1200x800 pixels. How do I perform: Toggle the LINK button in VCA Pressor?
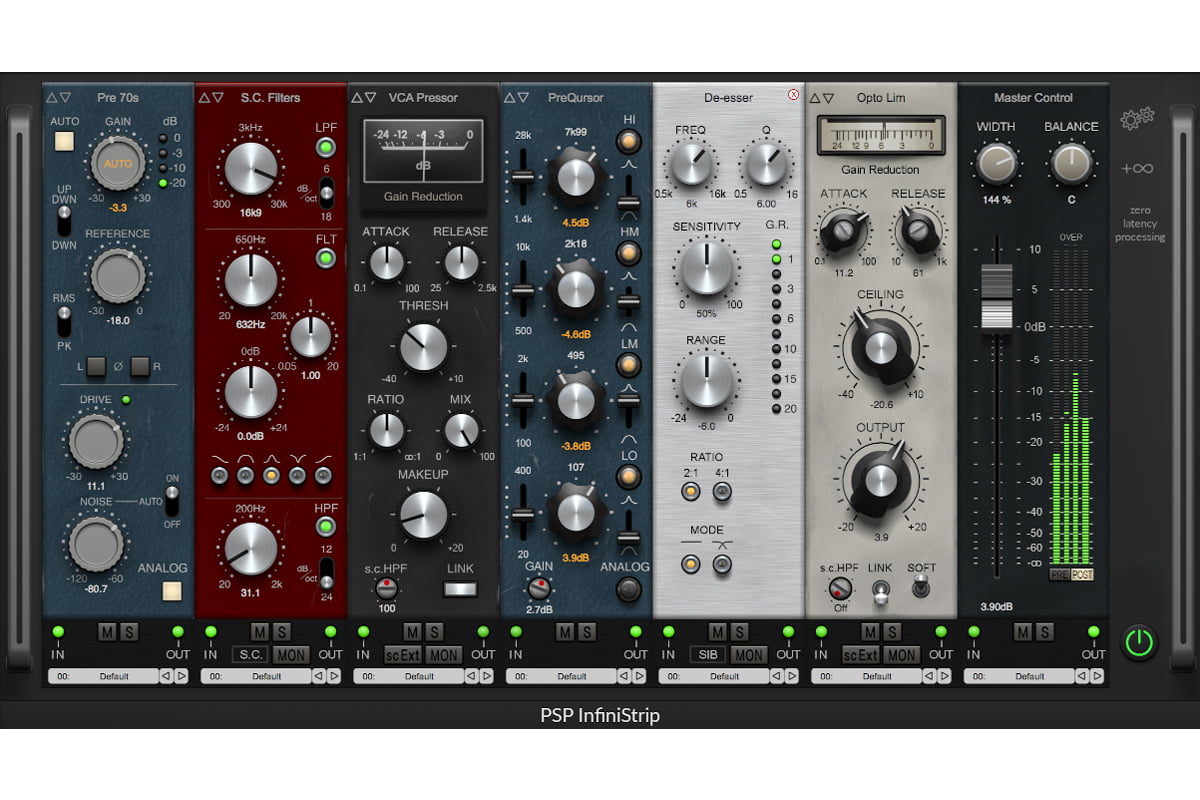pos(461,589)
